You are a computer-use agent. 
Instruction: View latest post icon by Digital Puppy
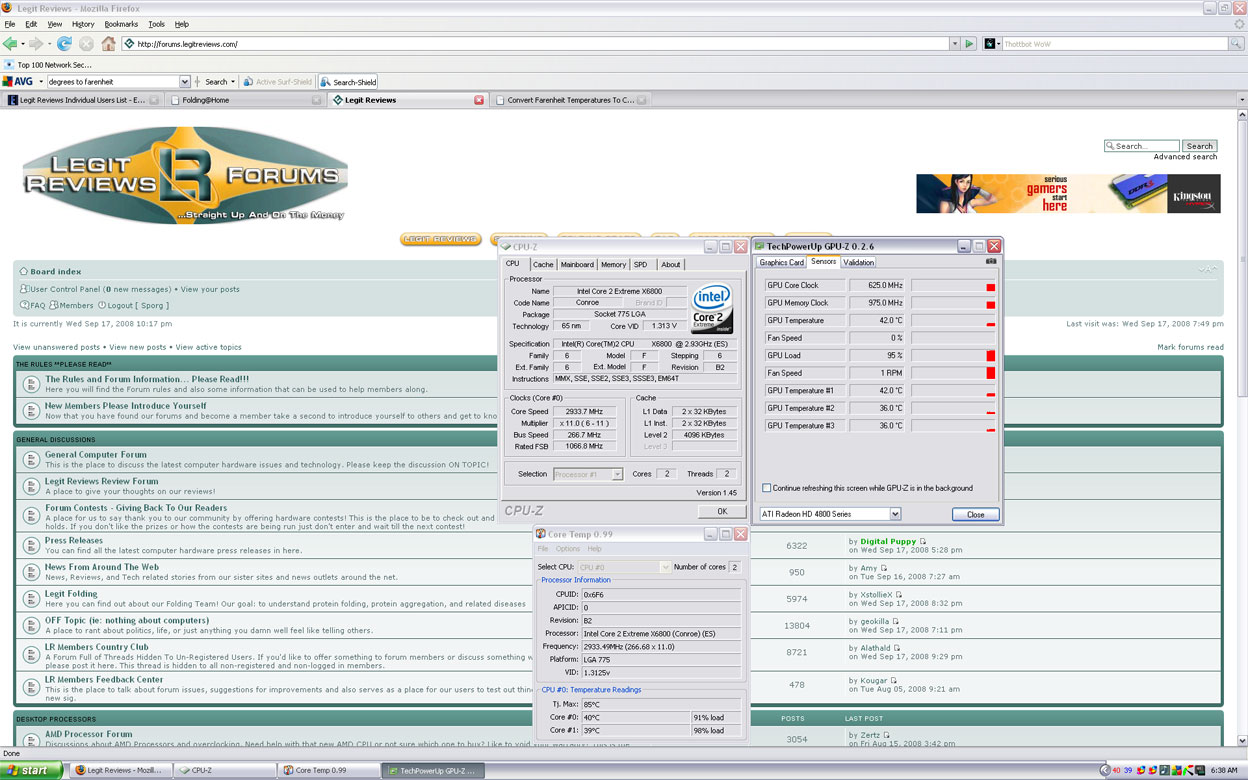click(x=923, y=542)
